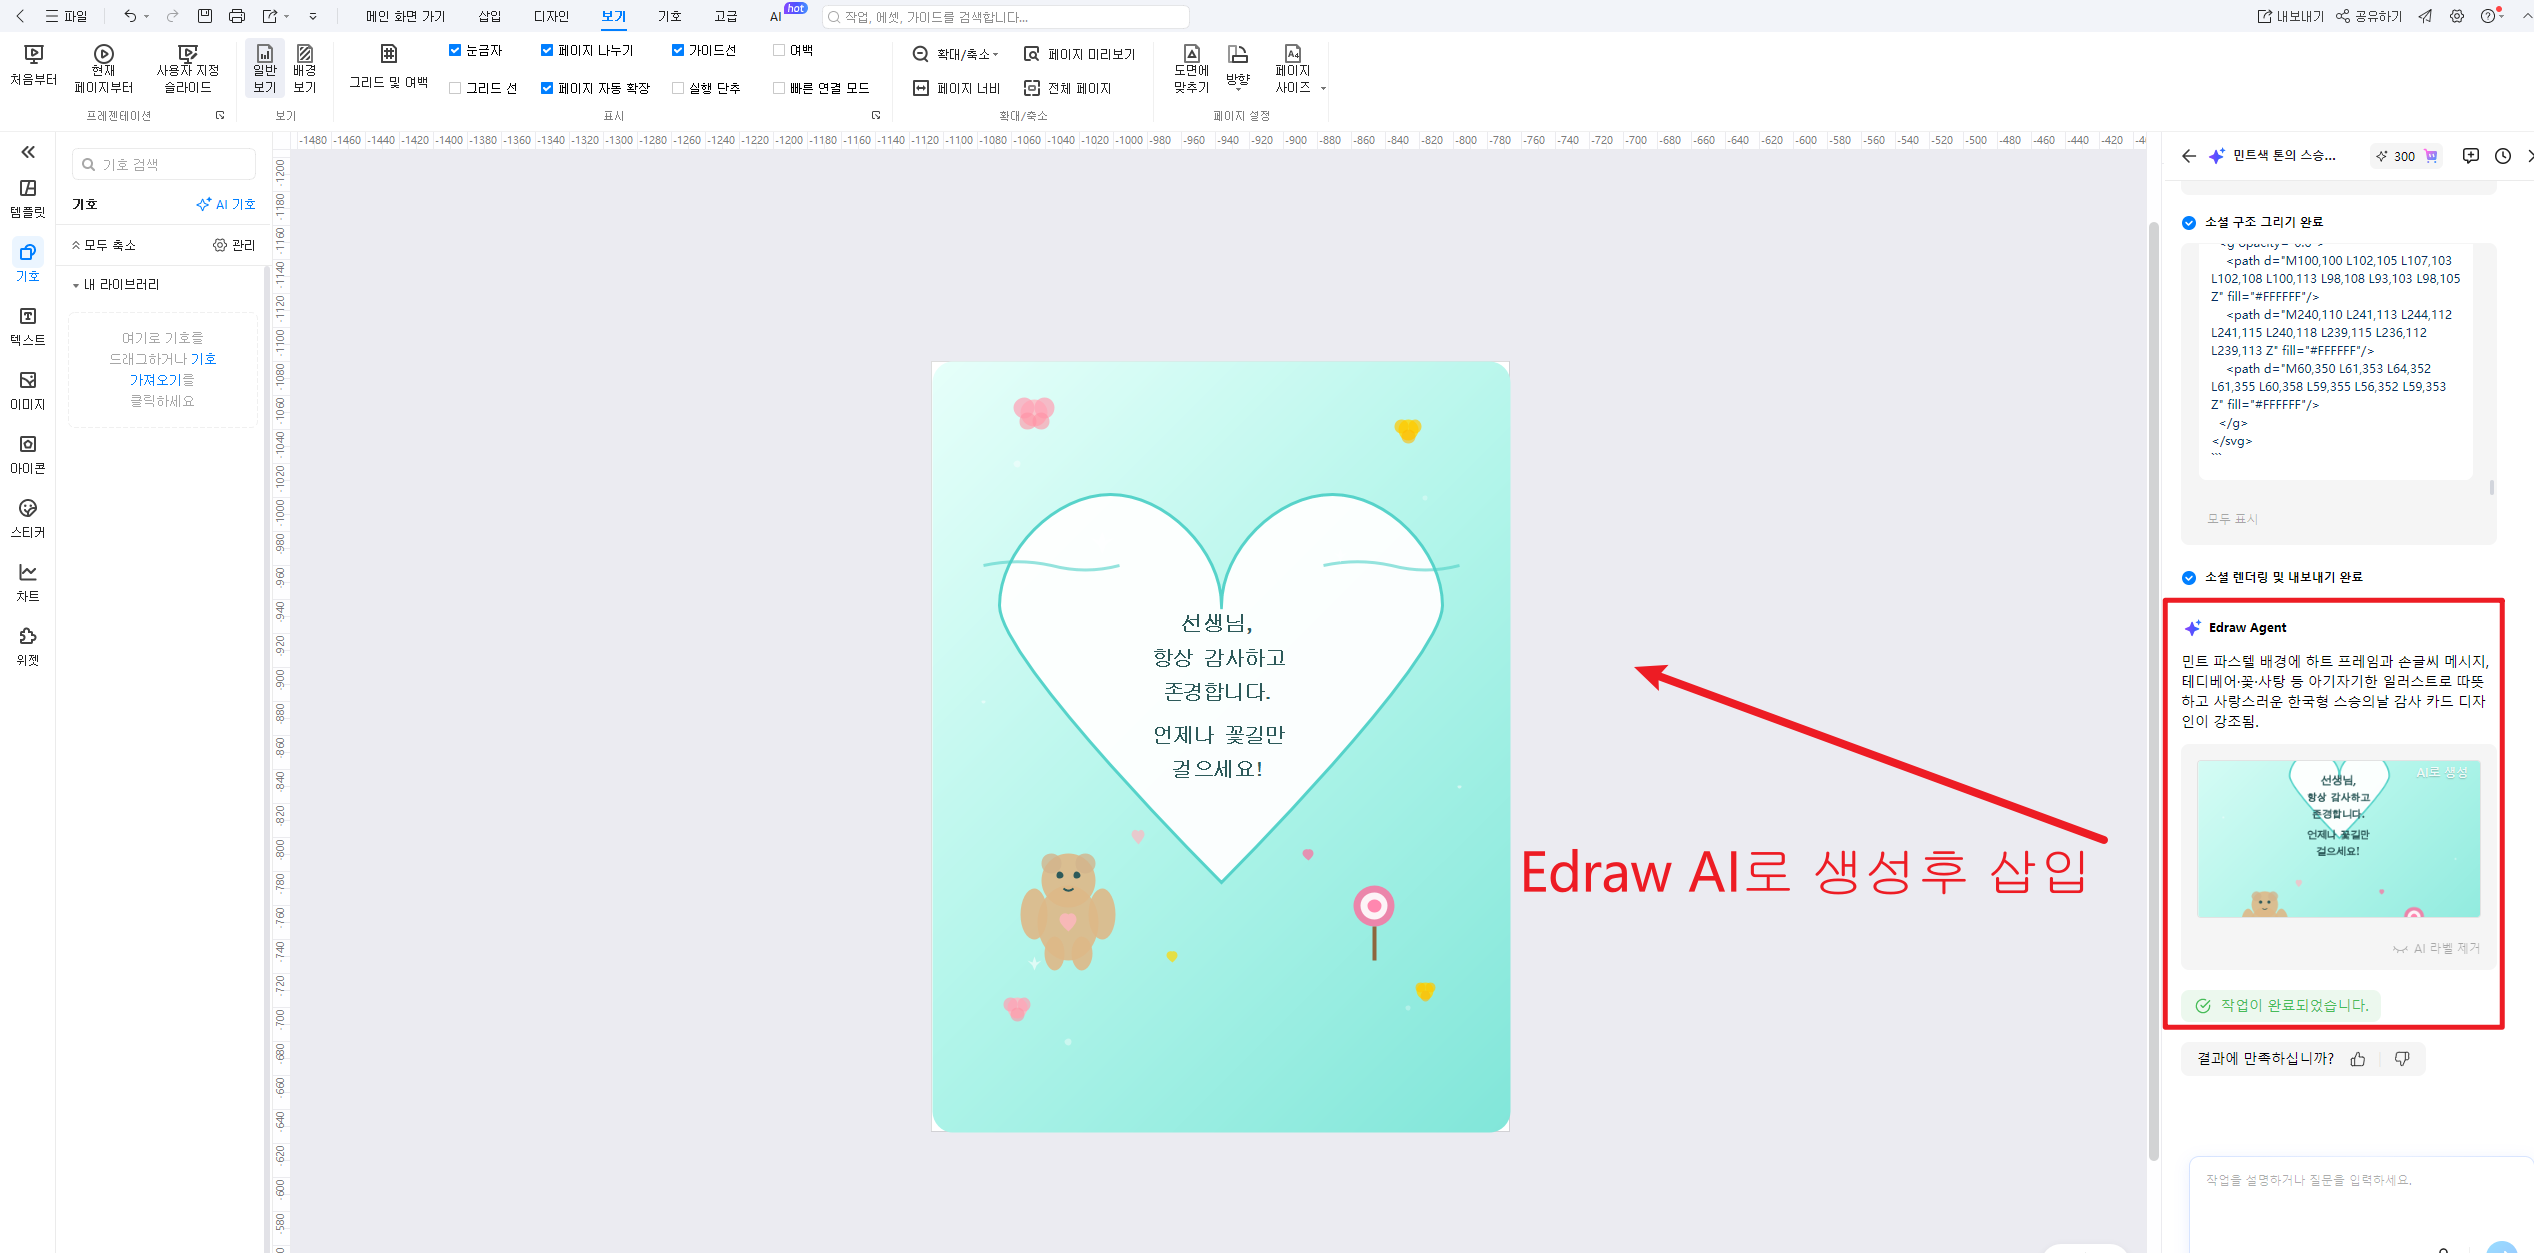Viewport: 2534px width, 1253px height.
Task: Click the 도면에 맞추기 fit-to-drawing icon
Action: pyautogui.click(x=1191, y=62)
